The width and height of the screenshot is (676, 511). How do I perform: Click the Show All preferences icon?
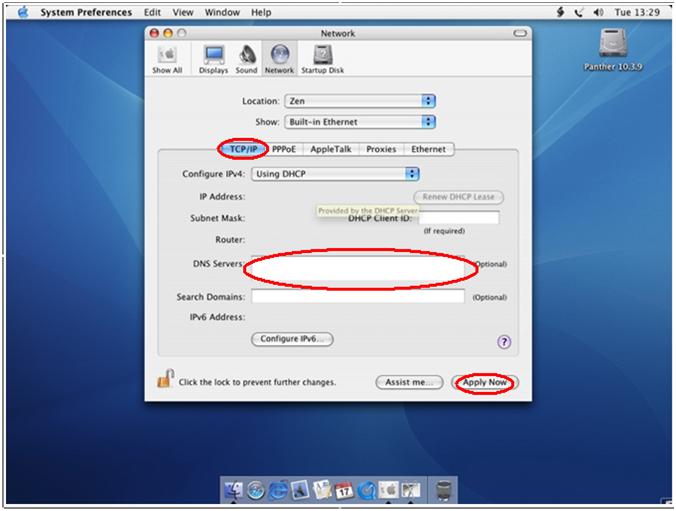pyautogui.click(x=167, y=58)
